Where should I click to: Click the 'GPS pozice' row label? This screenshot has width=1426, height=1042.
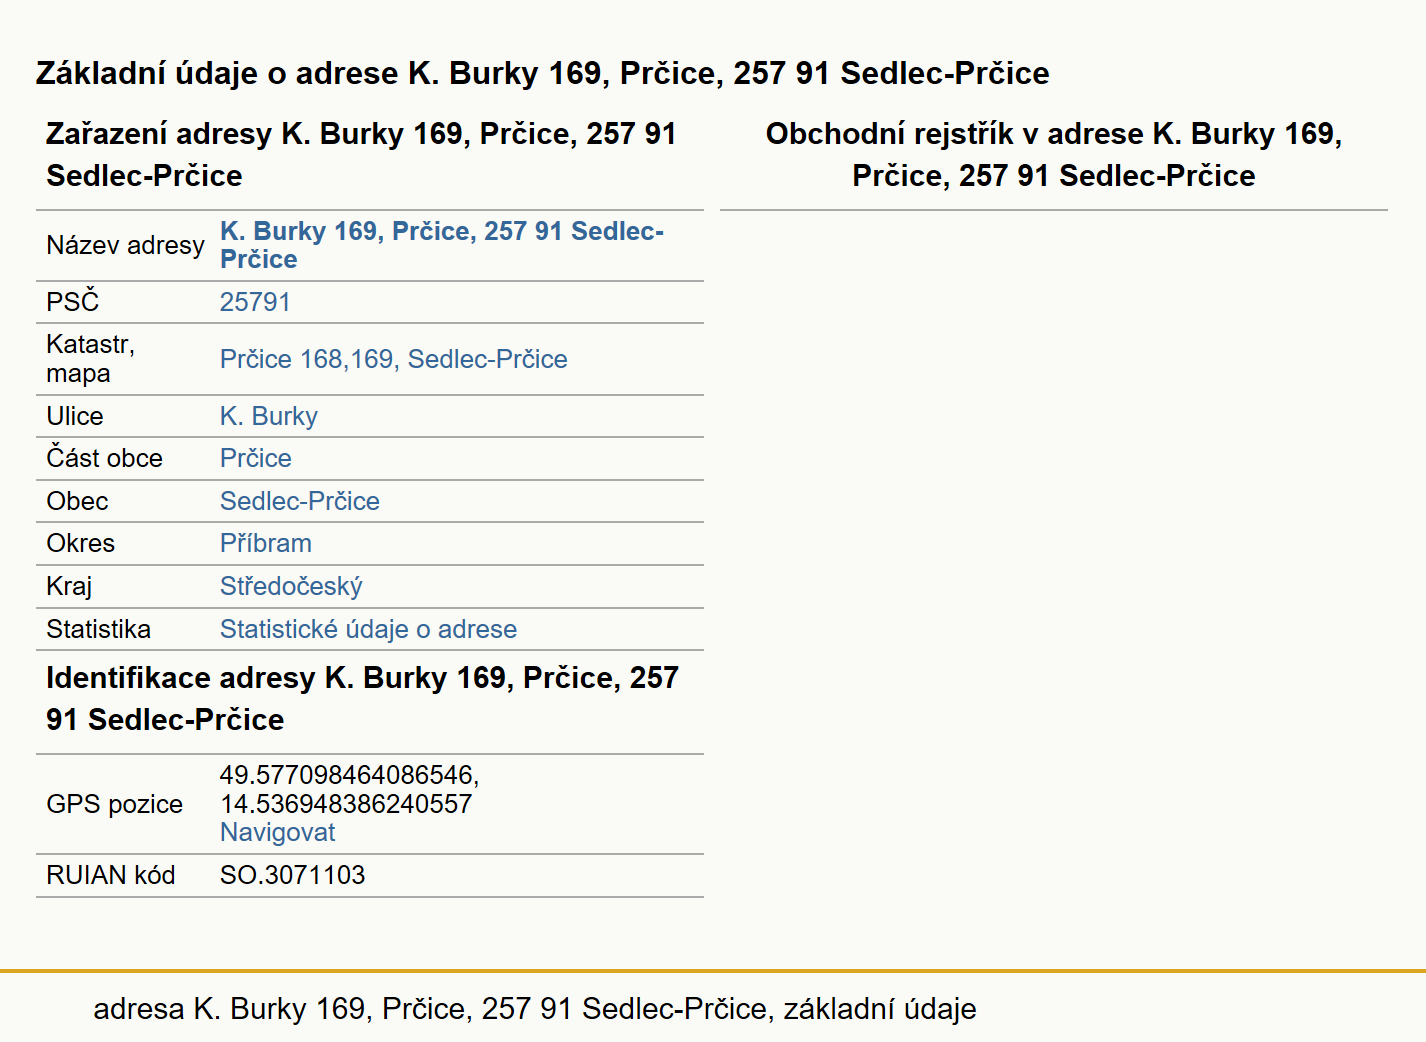coord(115,804)
